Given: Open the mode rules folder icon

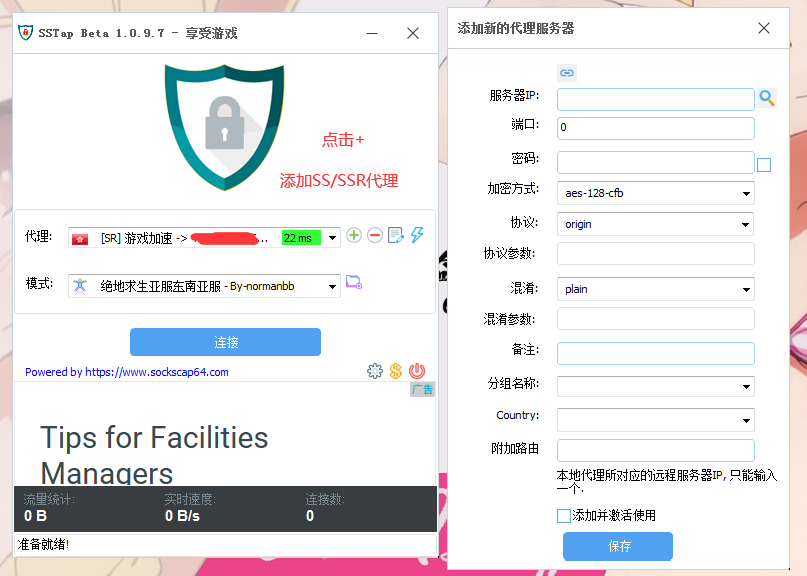Looking at the screenshot, I should [x=354, y=282].
